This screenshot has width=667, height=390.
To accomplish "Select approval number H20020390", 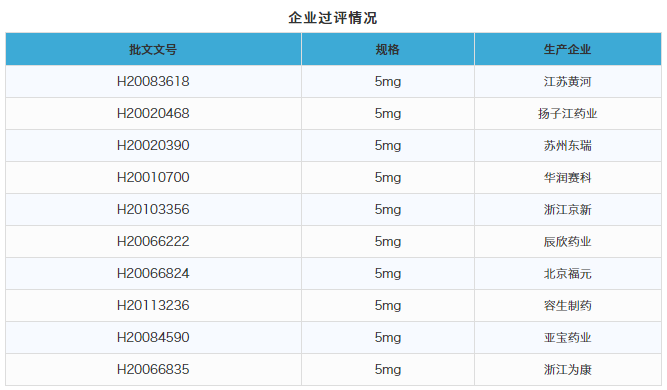I will [x=153, y=145].
